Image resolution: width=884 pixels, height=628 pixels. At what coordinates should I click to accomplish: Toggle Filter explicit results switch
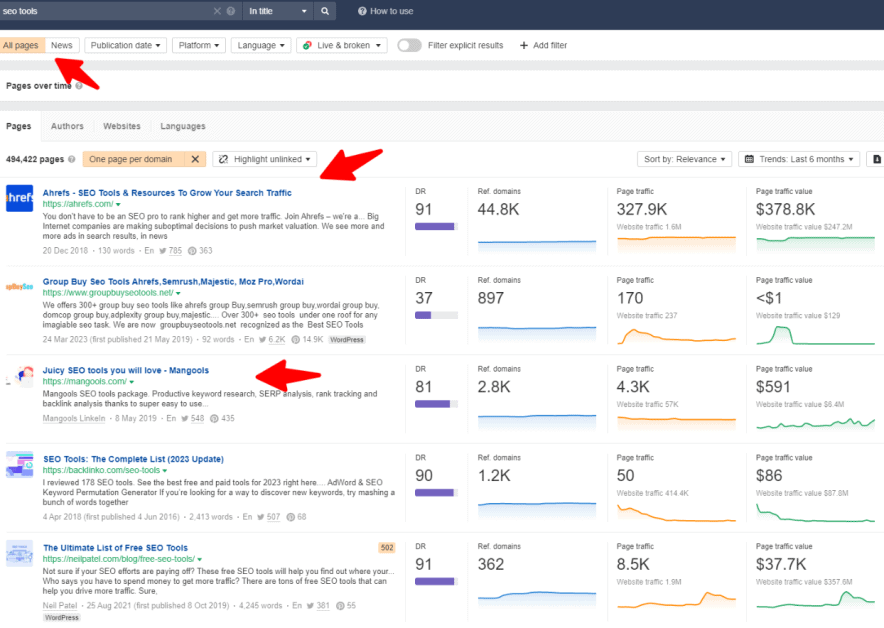pyautogui.click(x=409, y=45)
